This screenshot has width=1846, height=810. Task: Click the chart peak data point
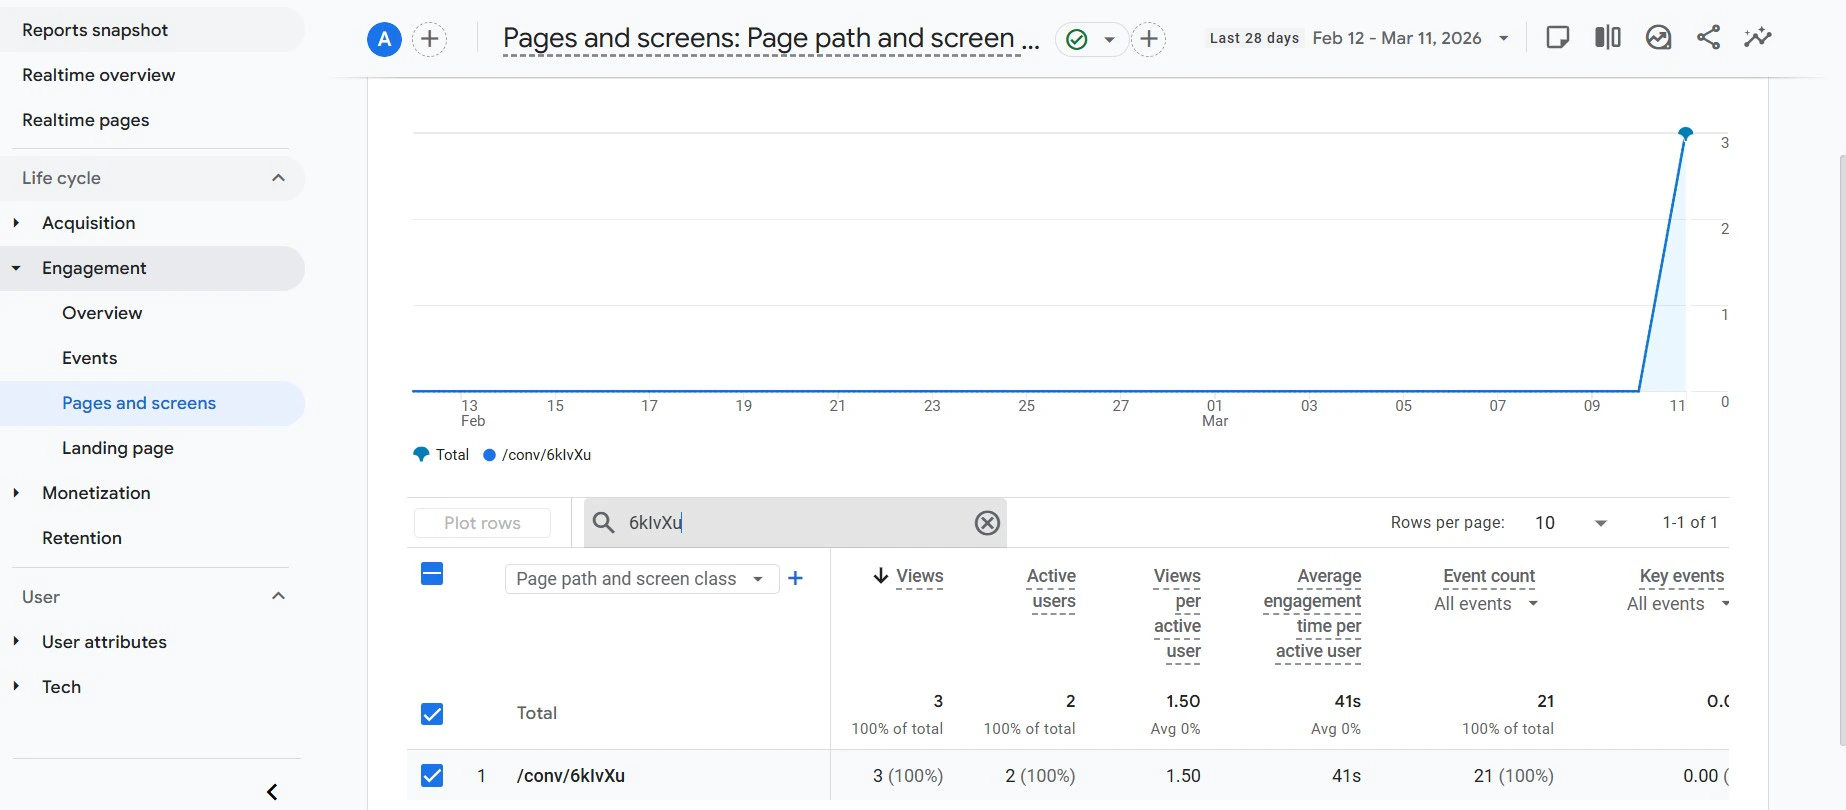[1685, 133]
